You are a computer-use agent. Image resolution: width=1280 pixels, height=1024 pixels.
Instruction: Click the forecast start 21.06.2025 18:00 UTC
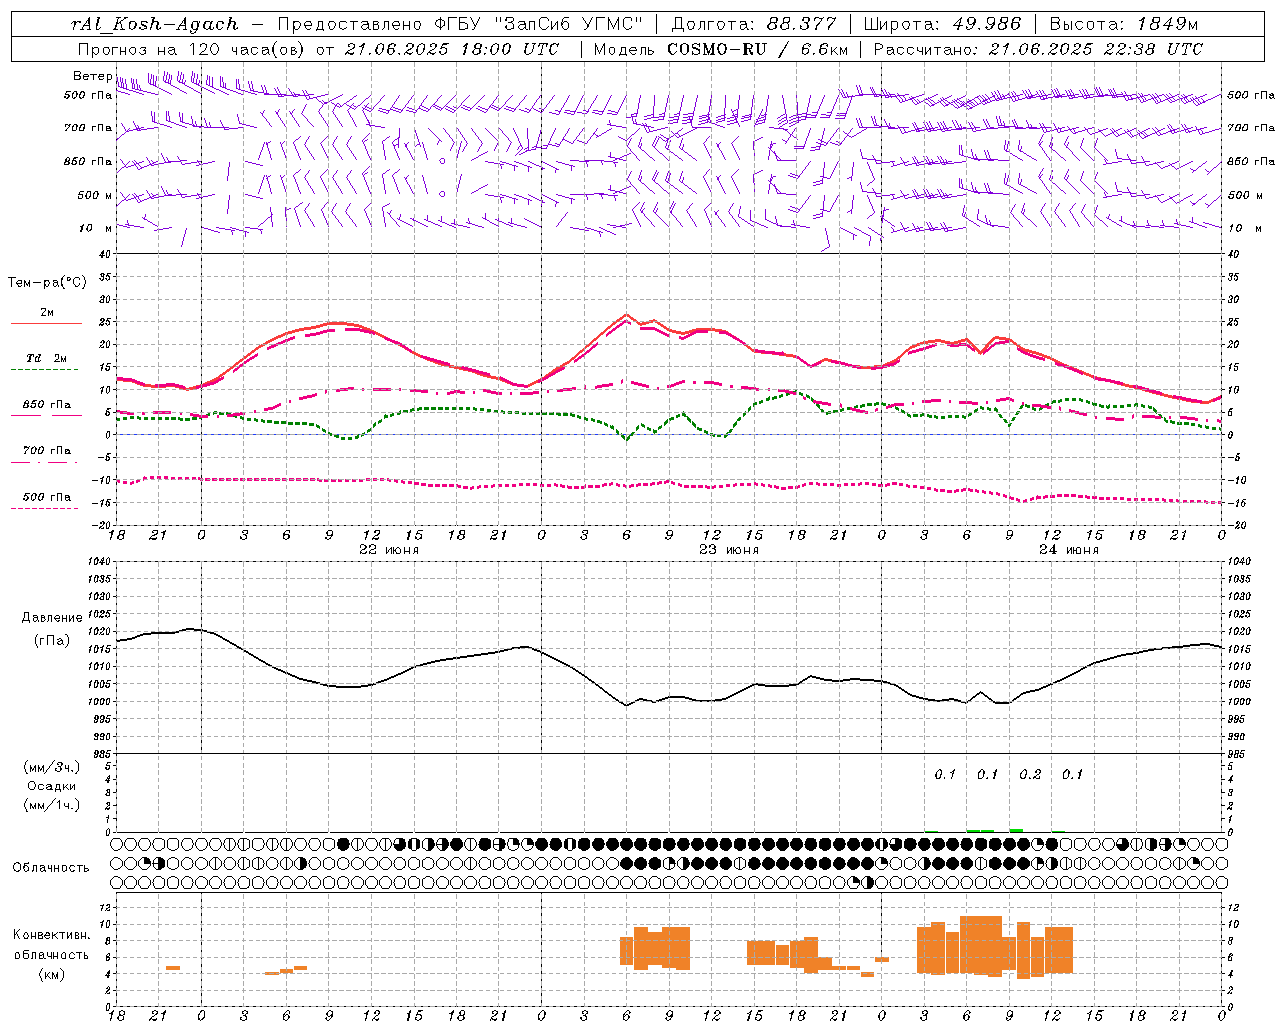tap(453, 48)
